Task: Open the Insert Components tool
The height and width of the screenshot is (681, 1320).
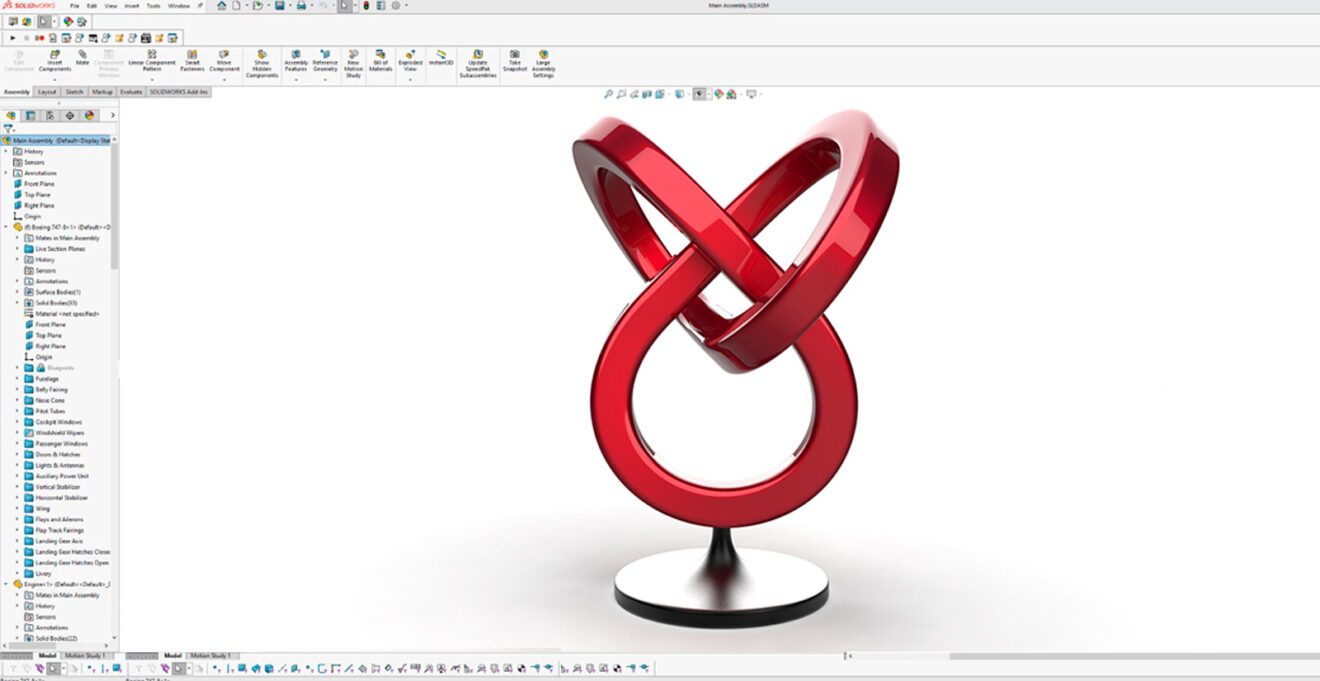Action: (54, 58)
